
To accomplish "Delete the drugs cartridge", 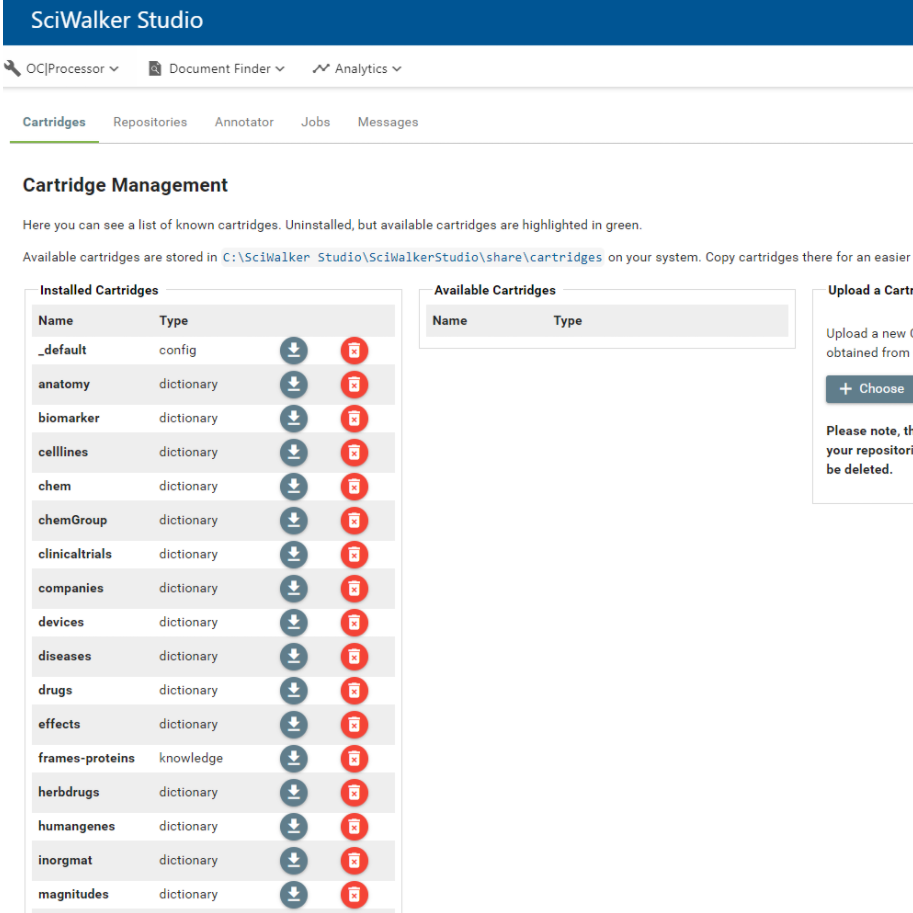I will [x=354, y=690].
